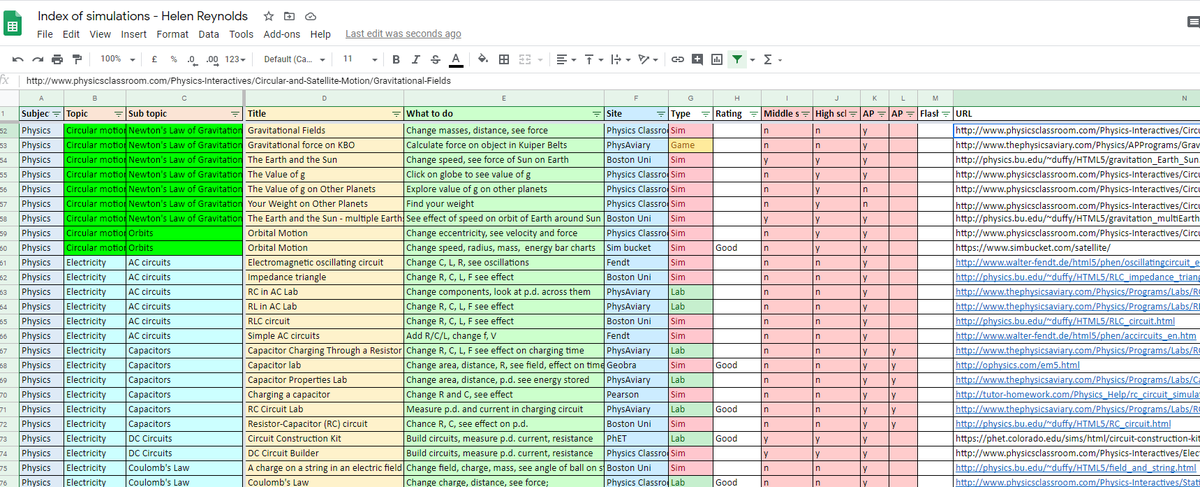Open the Topic column filter
Image resolution: width=1200 pixels, height=487 pixels.
pyautogui.click(x=119, y=114)
